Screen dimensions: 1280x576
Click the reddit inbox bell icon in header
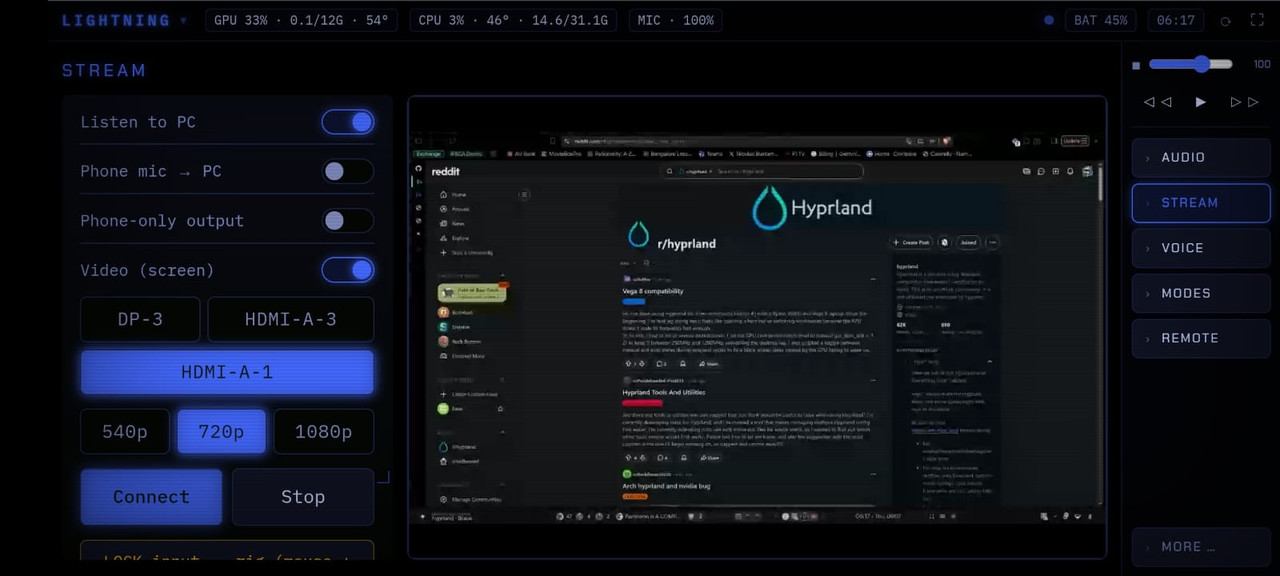[1071, 172]
